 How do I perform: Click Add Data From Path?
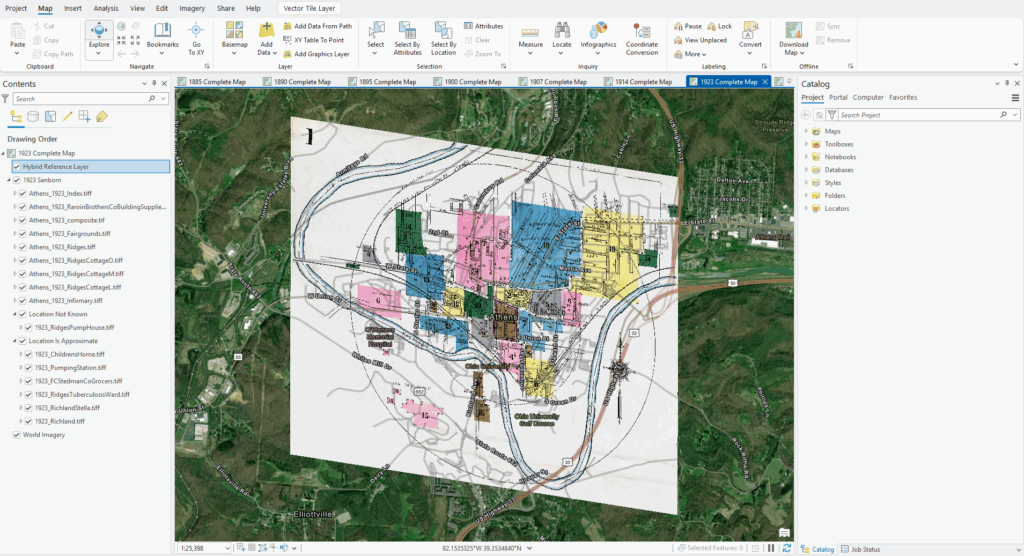coord(317,26)
